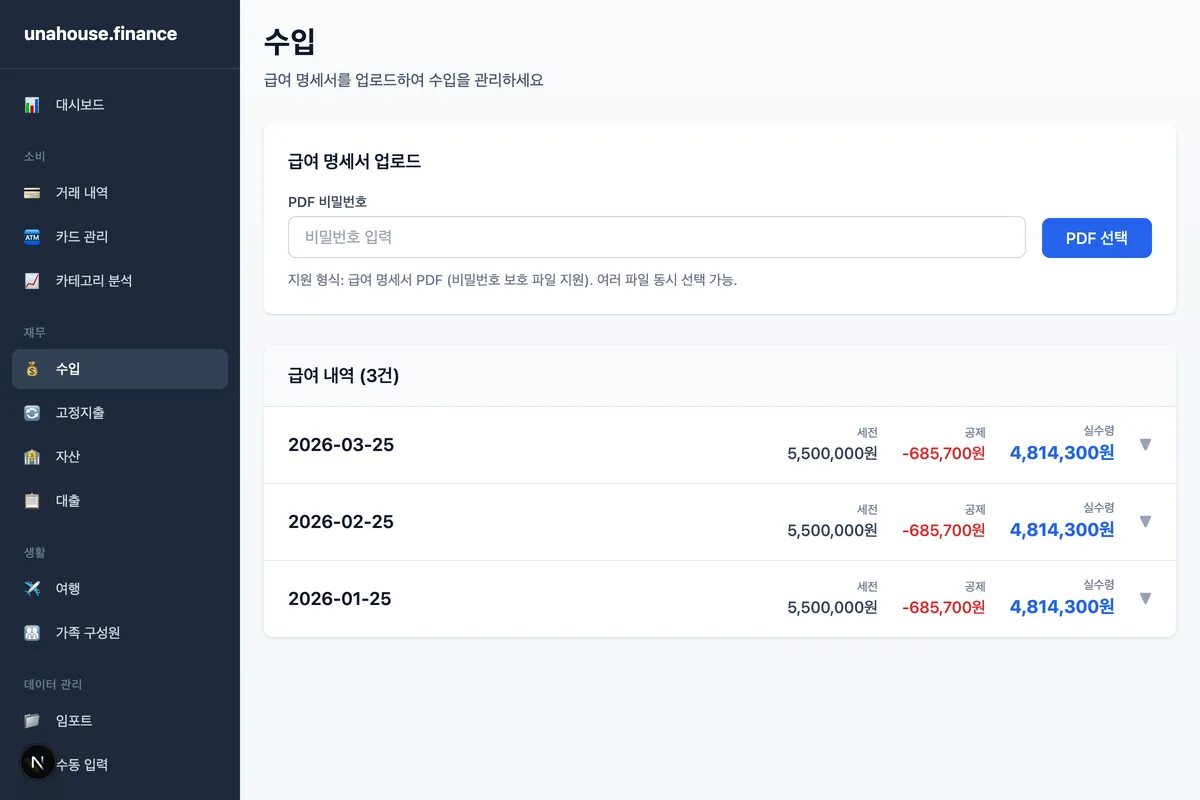Click the clipboard icon for 대출
This screenshot has height=800, width=1200.
32,501
